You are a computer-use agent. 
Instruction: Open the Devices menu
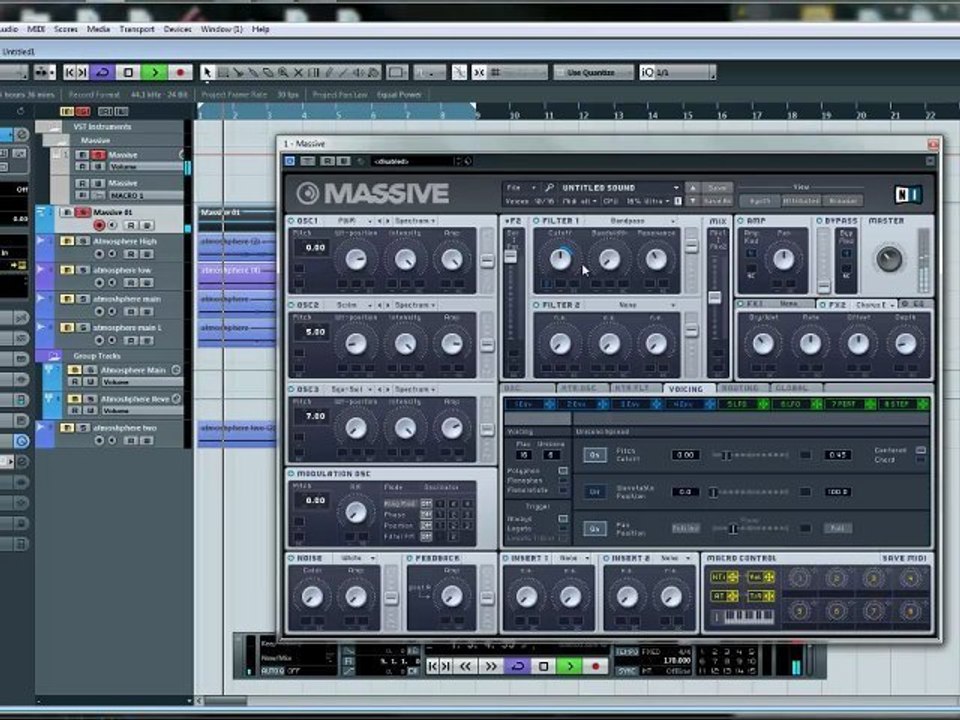178,29
